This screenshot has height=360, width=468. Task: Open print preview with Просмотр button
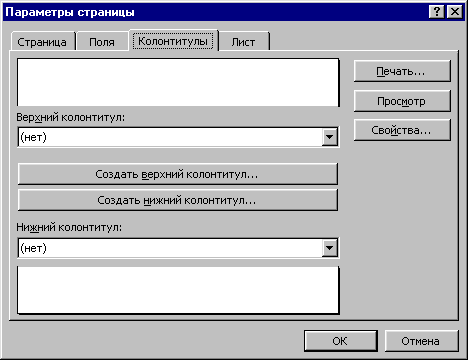click(x=402, y=101)
